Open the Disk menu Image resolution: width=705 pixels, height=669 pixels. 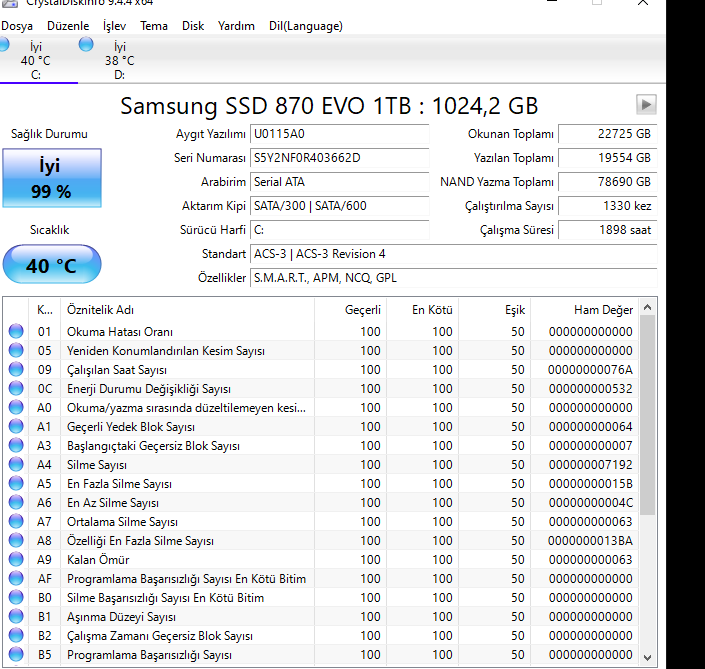pyautogui.click(x=193, y=26)
